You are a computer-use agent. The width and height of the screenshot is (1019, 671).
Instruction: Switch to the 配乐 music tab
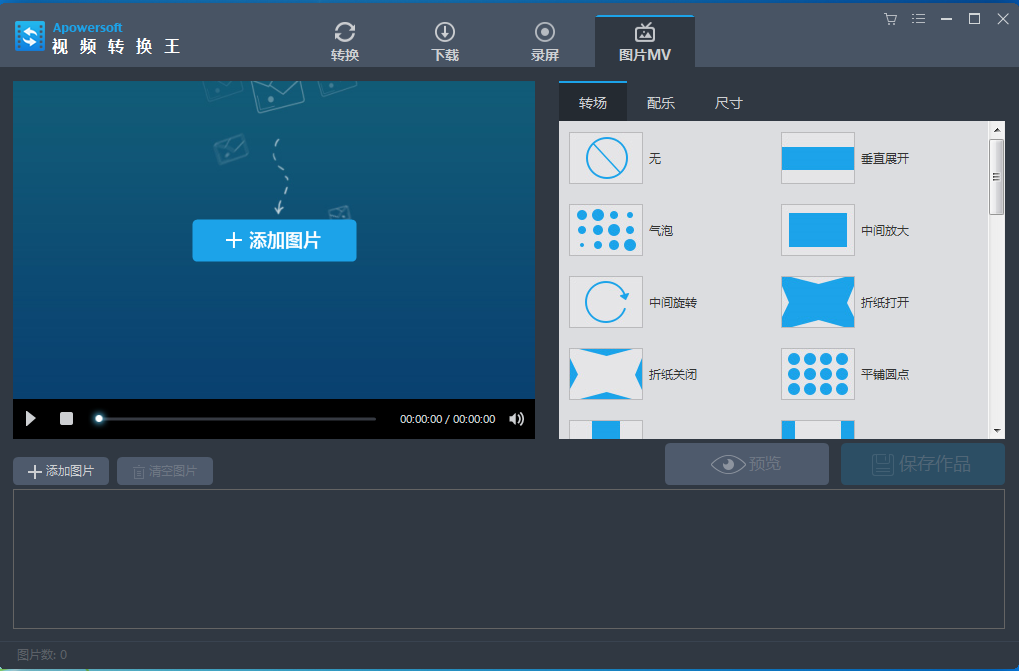point(660,103)
